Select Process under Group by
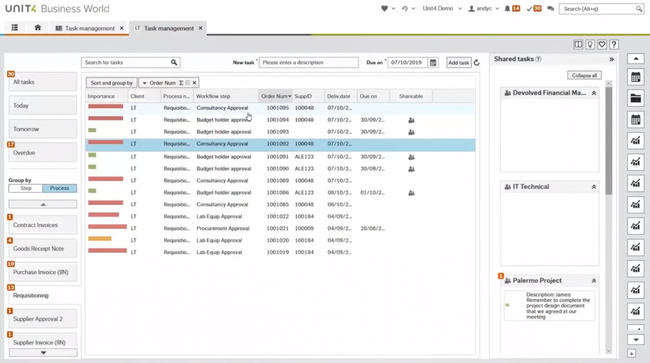The height and width of the screenshot is (363, 650). (60, 188)
